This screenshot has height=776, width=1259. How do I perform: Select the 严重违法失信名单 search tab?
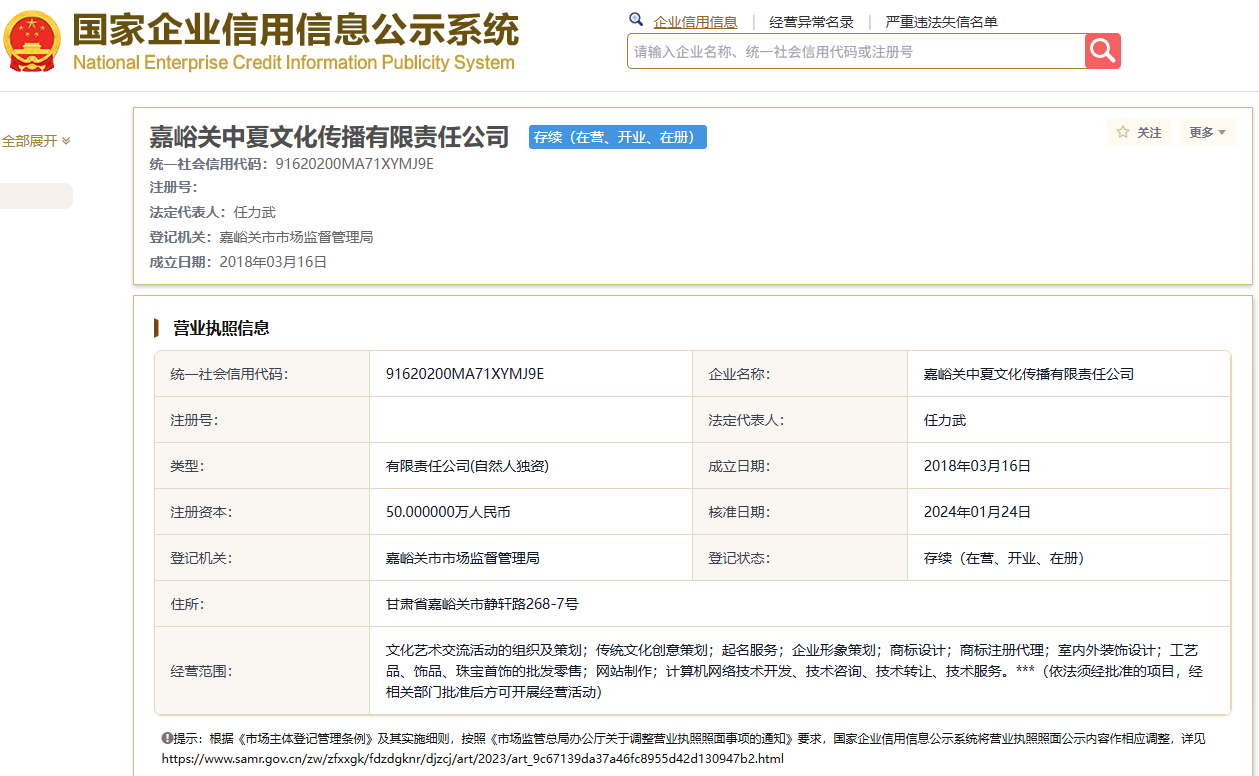941,22
